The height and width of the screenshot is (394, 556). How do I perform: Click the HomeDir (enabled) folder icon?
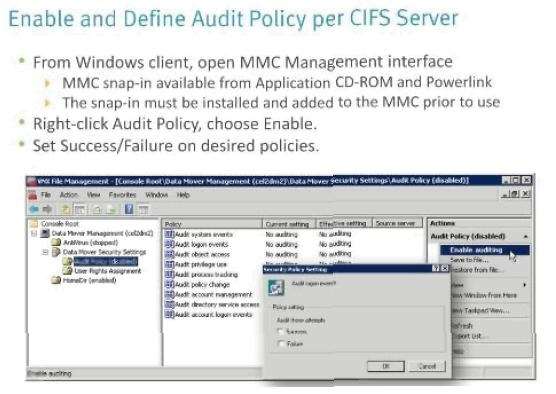click(x=56, y=281)
